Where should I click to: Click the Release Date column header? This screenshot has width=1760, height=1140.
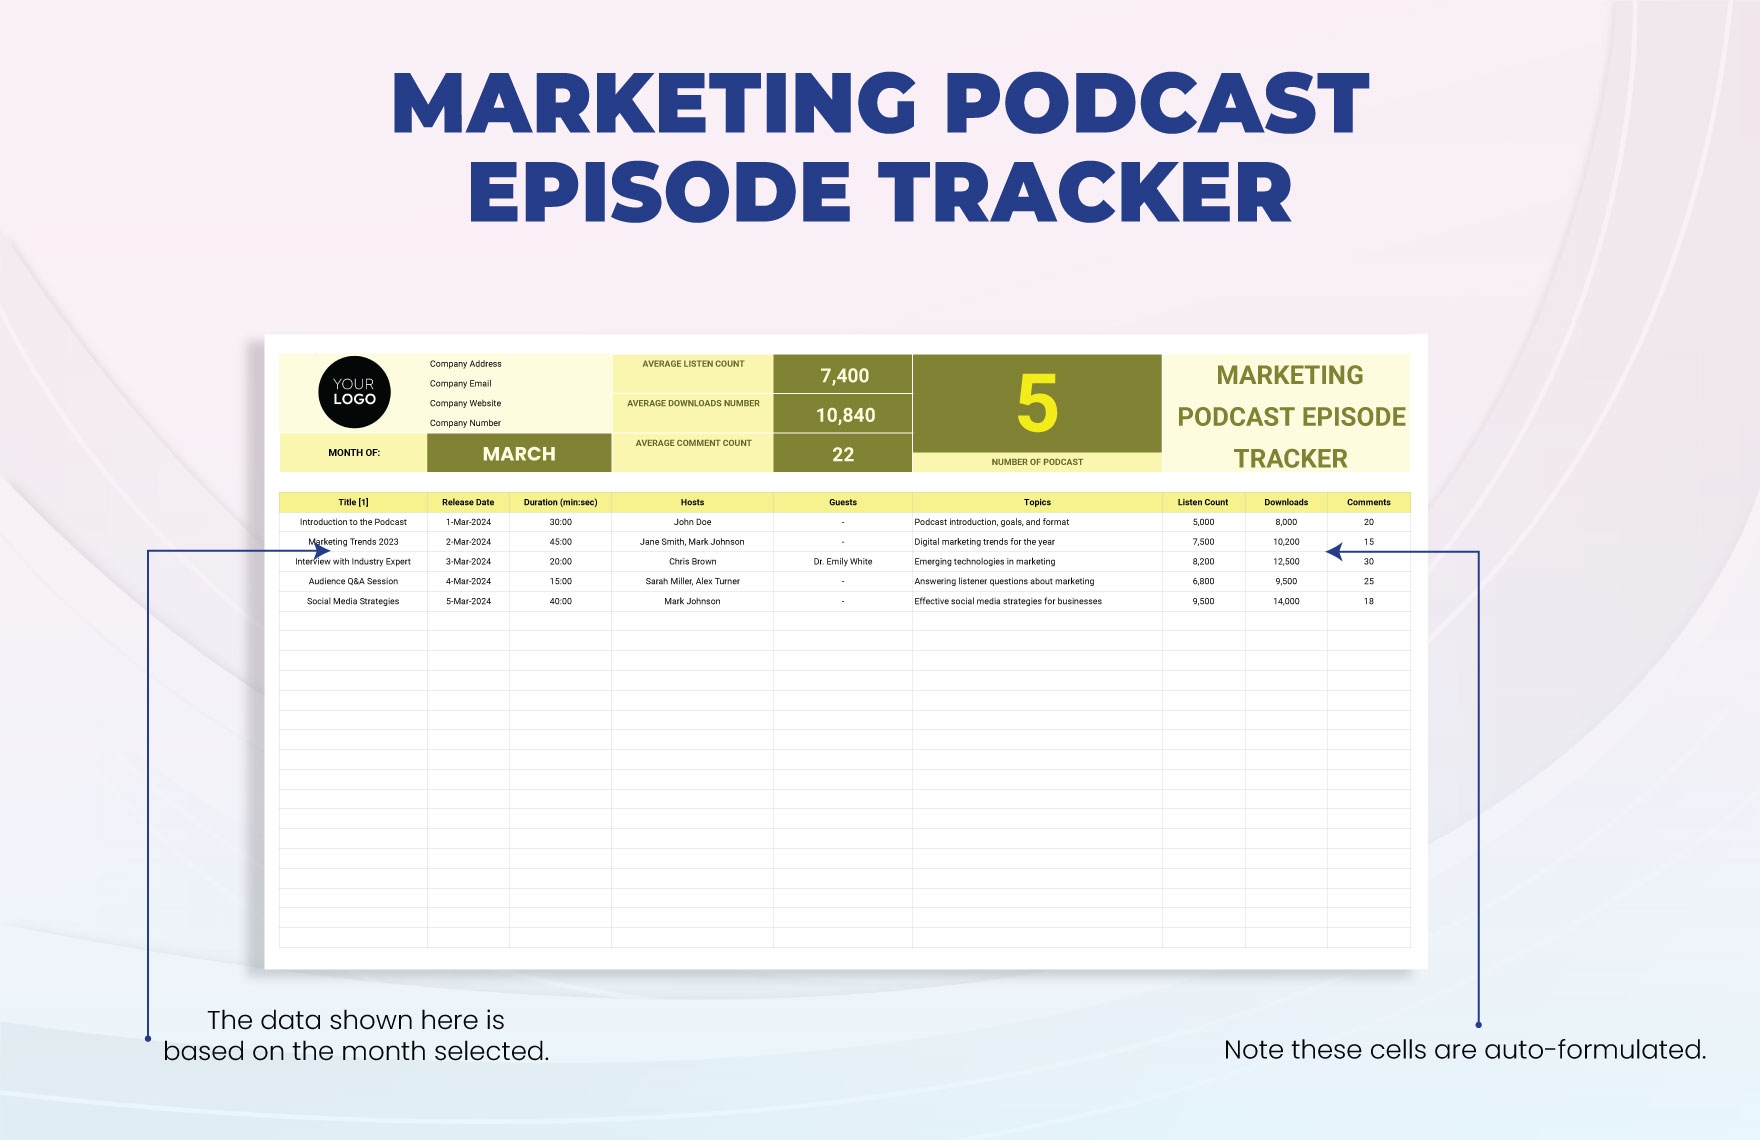[x=466, y=502]
